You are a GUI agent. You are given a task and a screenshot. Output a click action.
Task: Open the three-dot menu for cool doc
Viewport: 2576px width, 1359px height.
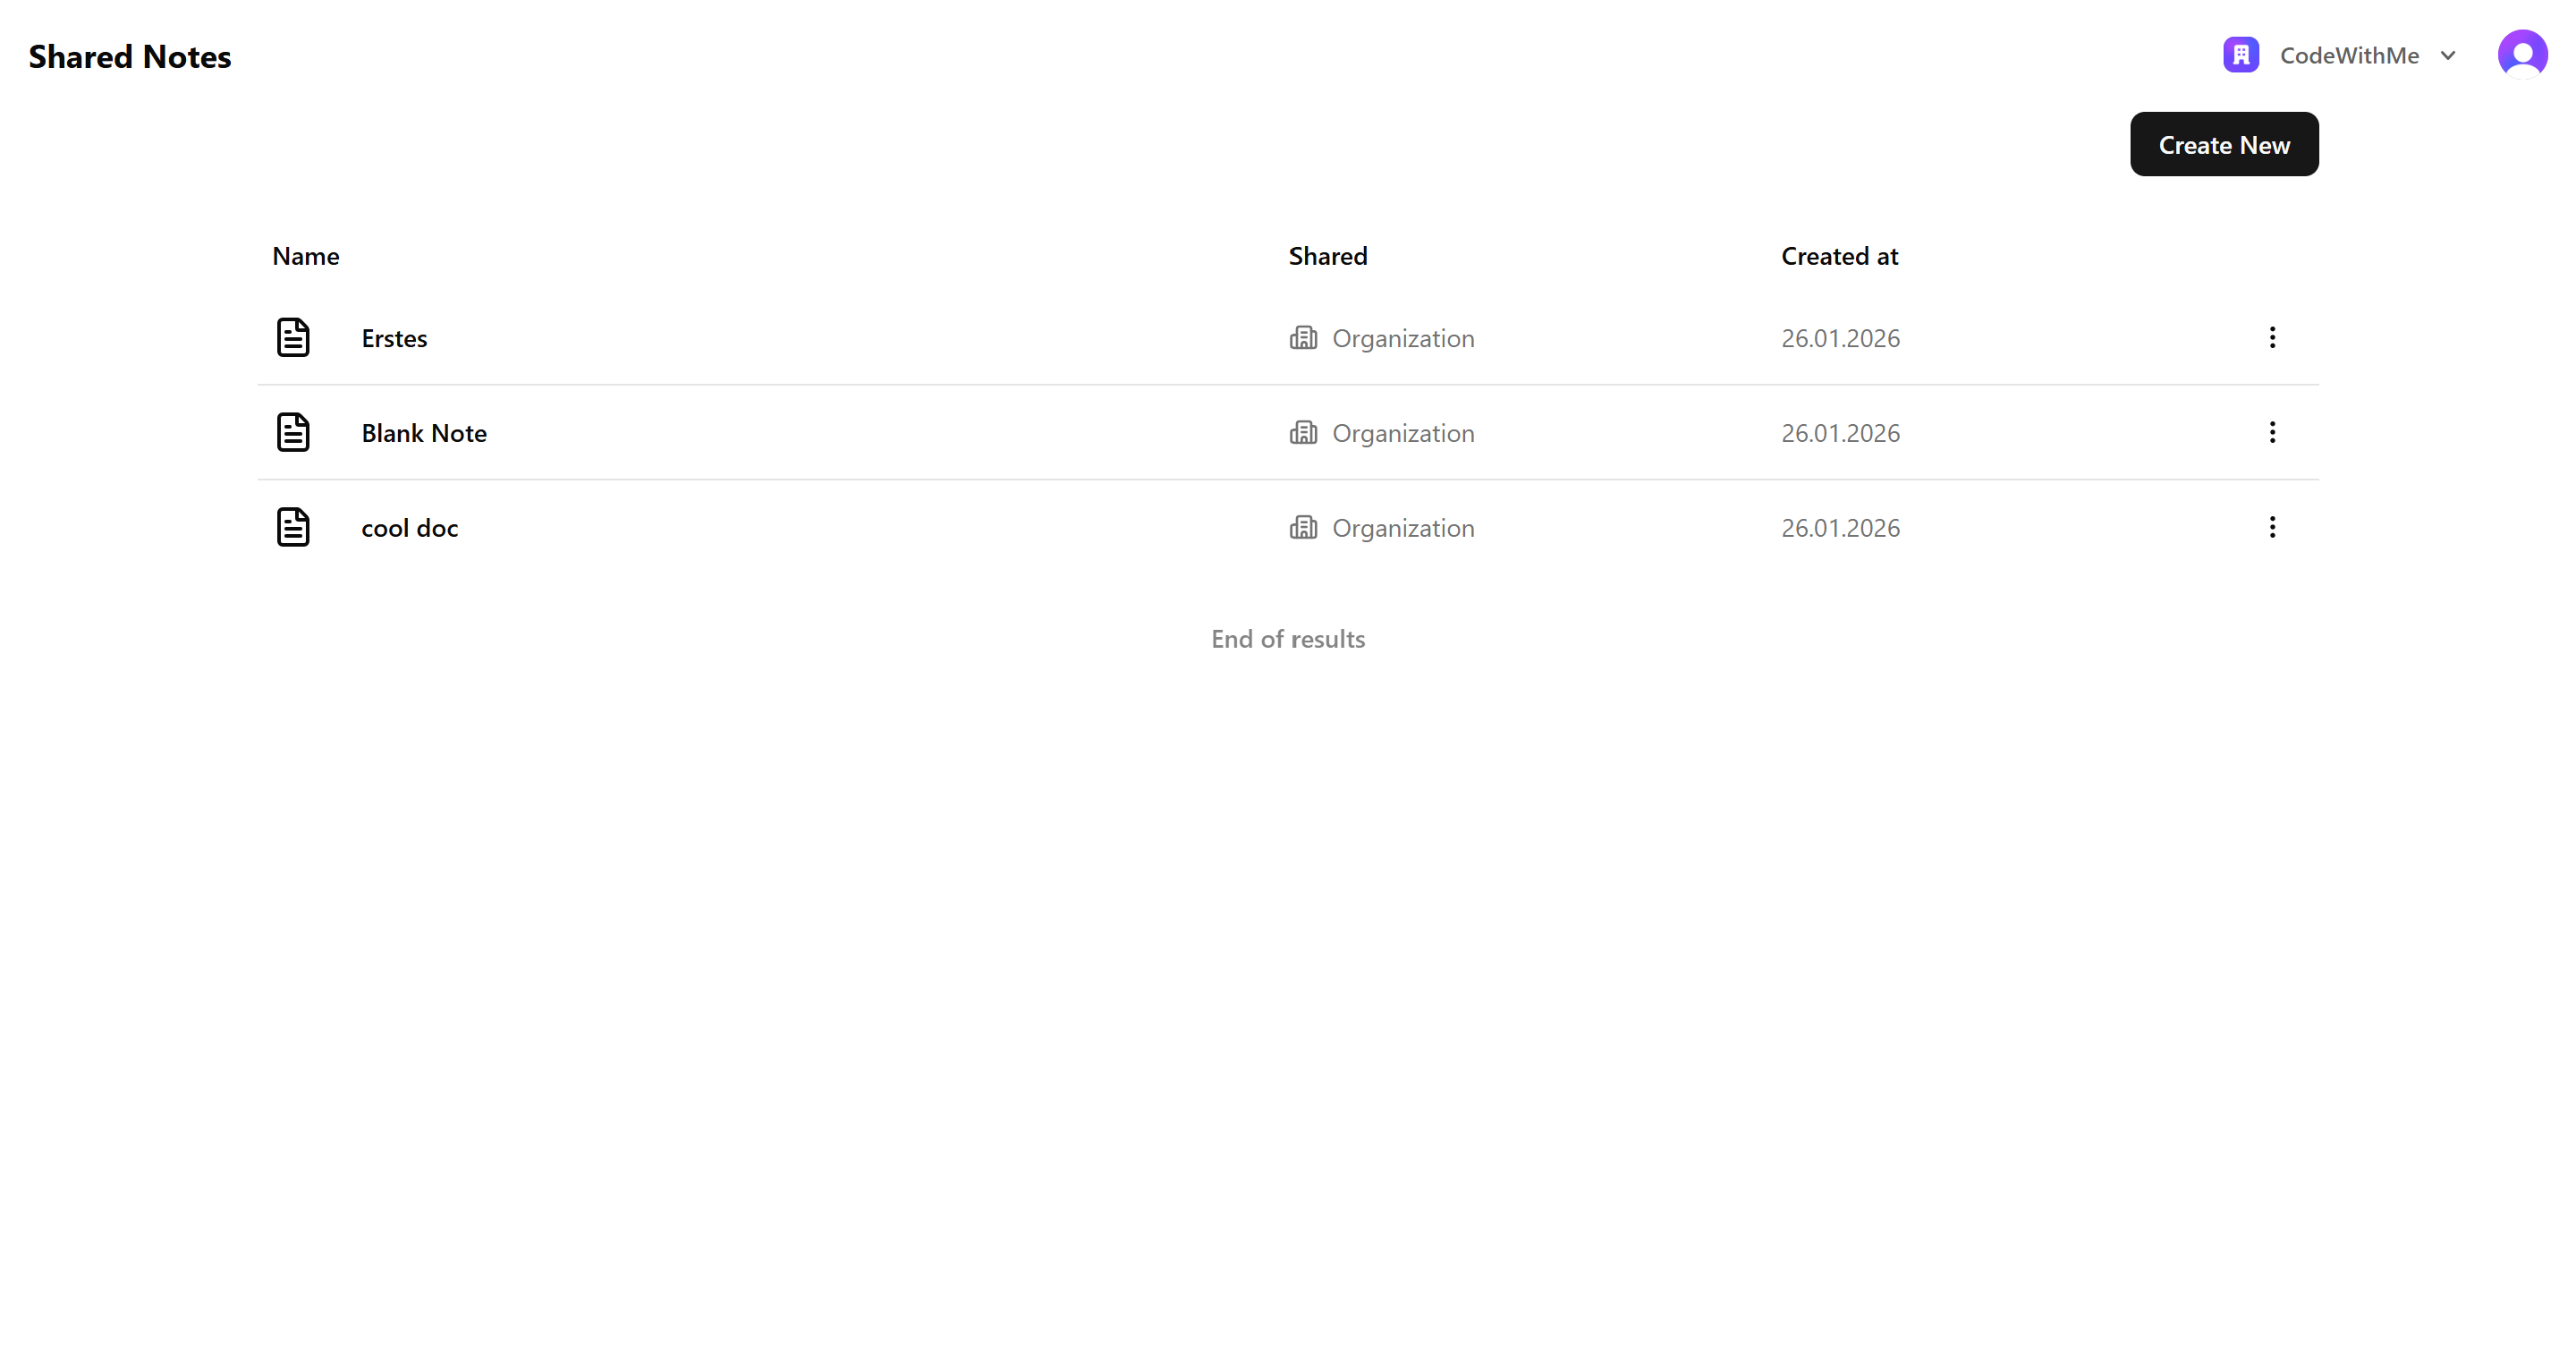(2272, 528)
